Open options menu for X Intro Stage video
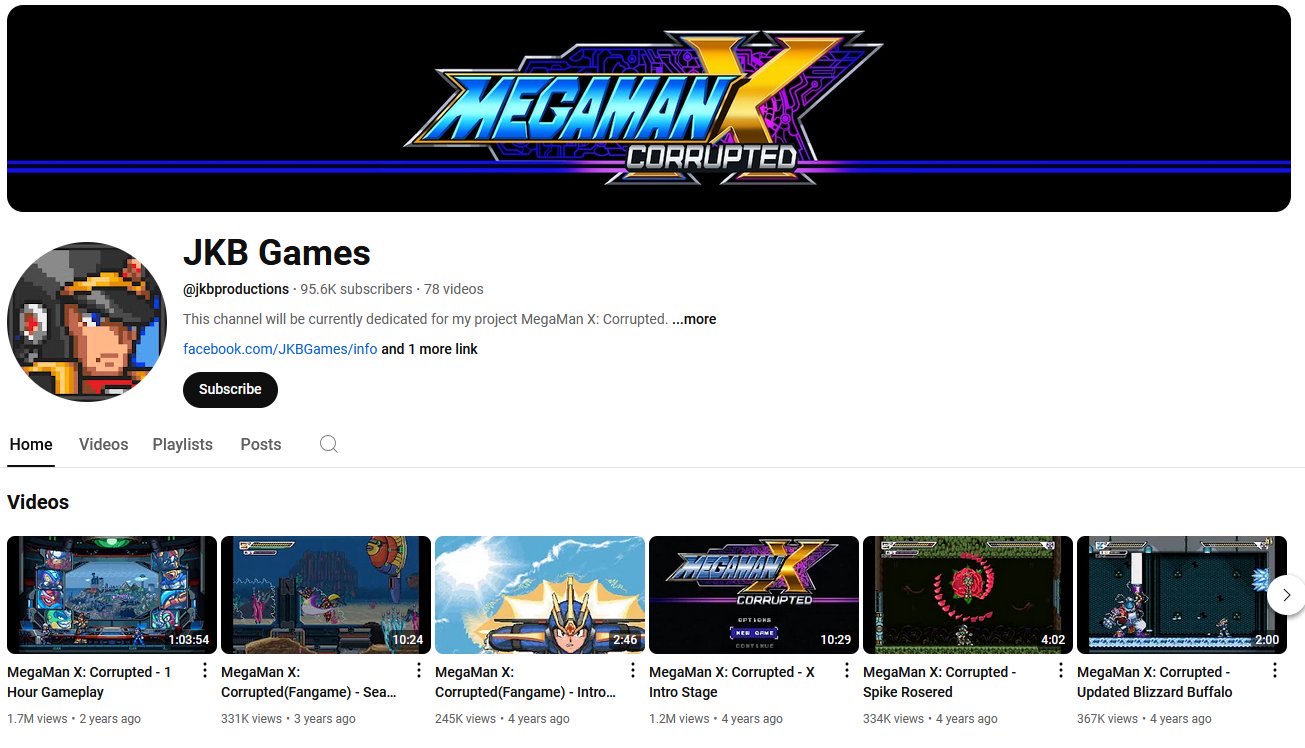Viewport: 1305px width, 748px height. pyautogui.click(x=847, y=671)
